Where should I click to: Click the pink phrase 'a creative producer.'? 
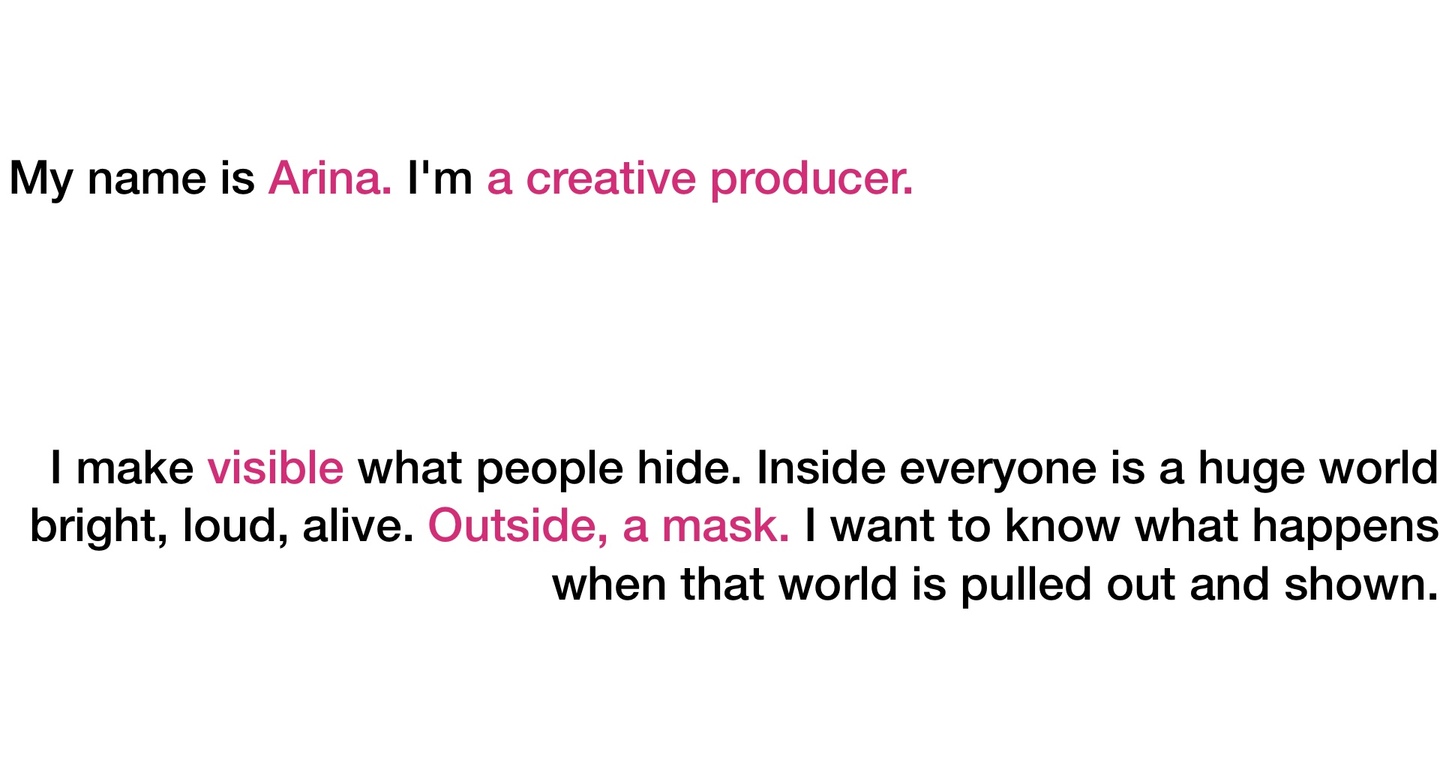pos(700,179)
